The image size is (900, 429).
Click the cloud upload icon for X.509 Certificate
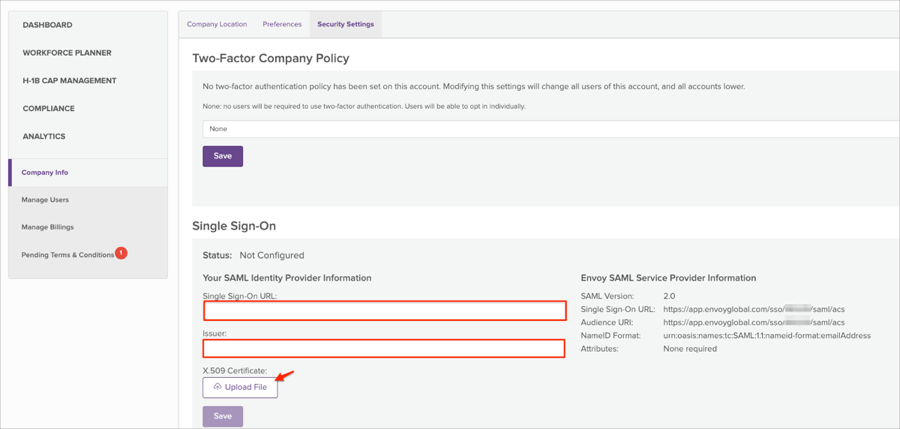click(217, 387)
